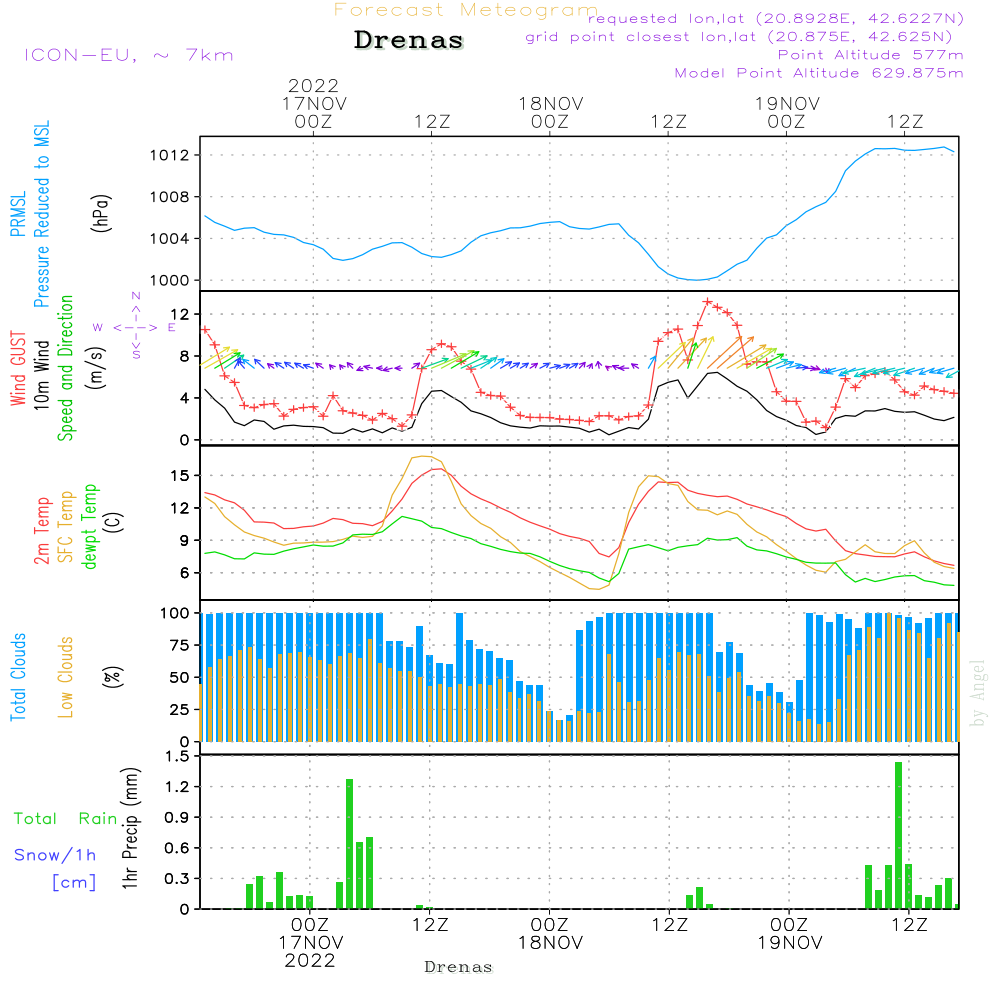Click the '(%)' cloud cover unit label
This screenshot has width=1000, height=1000.
[112, 677]
